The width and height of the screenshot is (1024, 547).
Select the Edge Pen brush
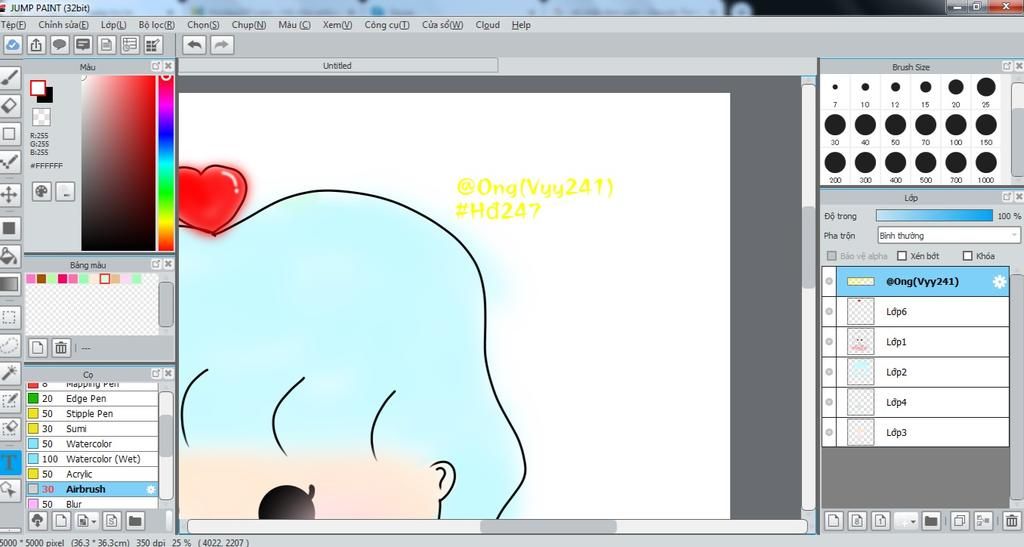point(92,398)
